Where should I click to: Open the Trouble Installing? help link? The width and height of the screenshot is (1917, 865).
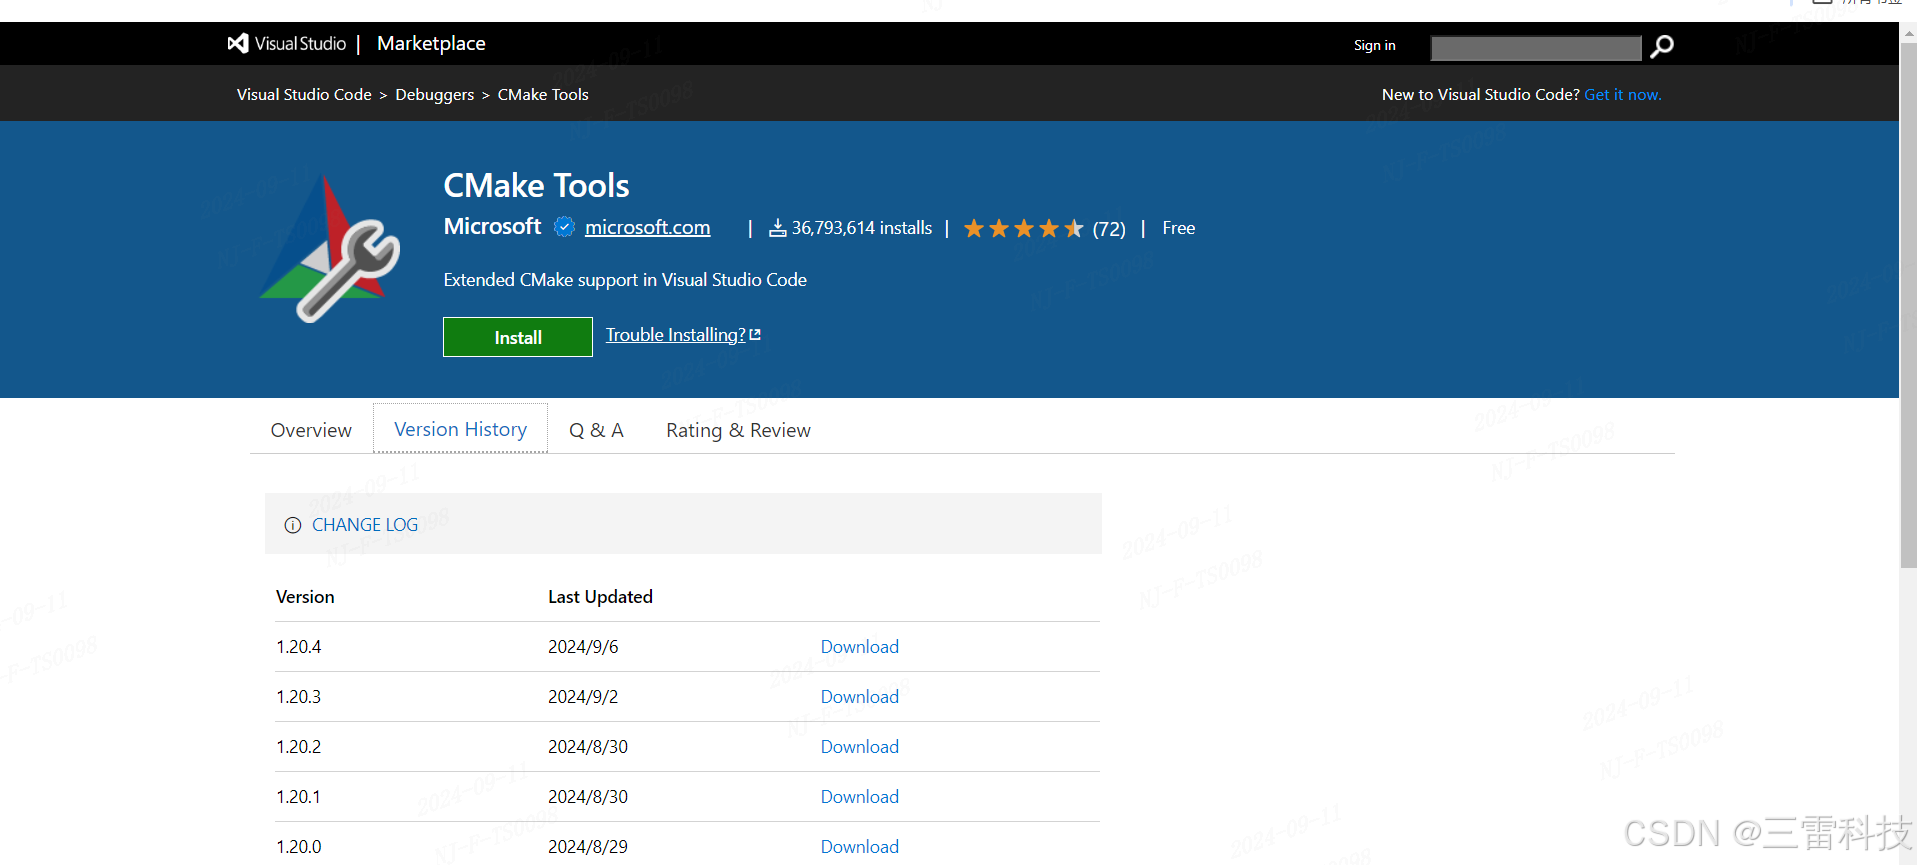tap(683, 335)
